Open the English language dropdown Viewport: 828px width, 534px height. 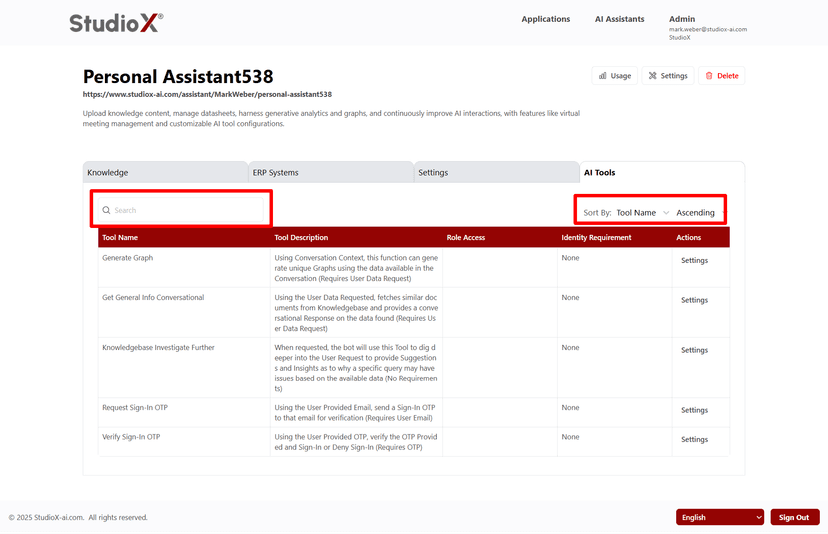tap(720, 517)
